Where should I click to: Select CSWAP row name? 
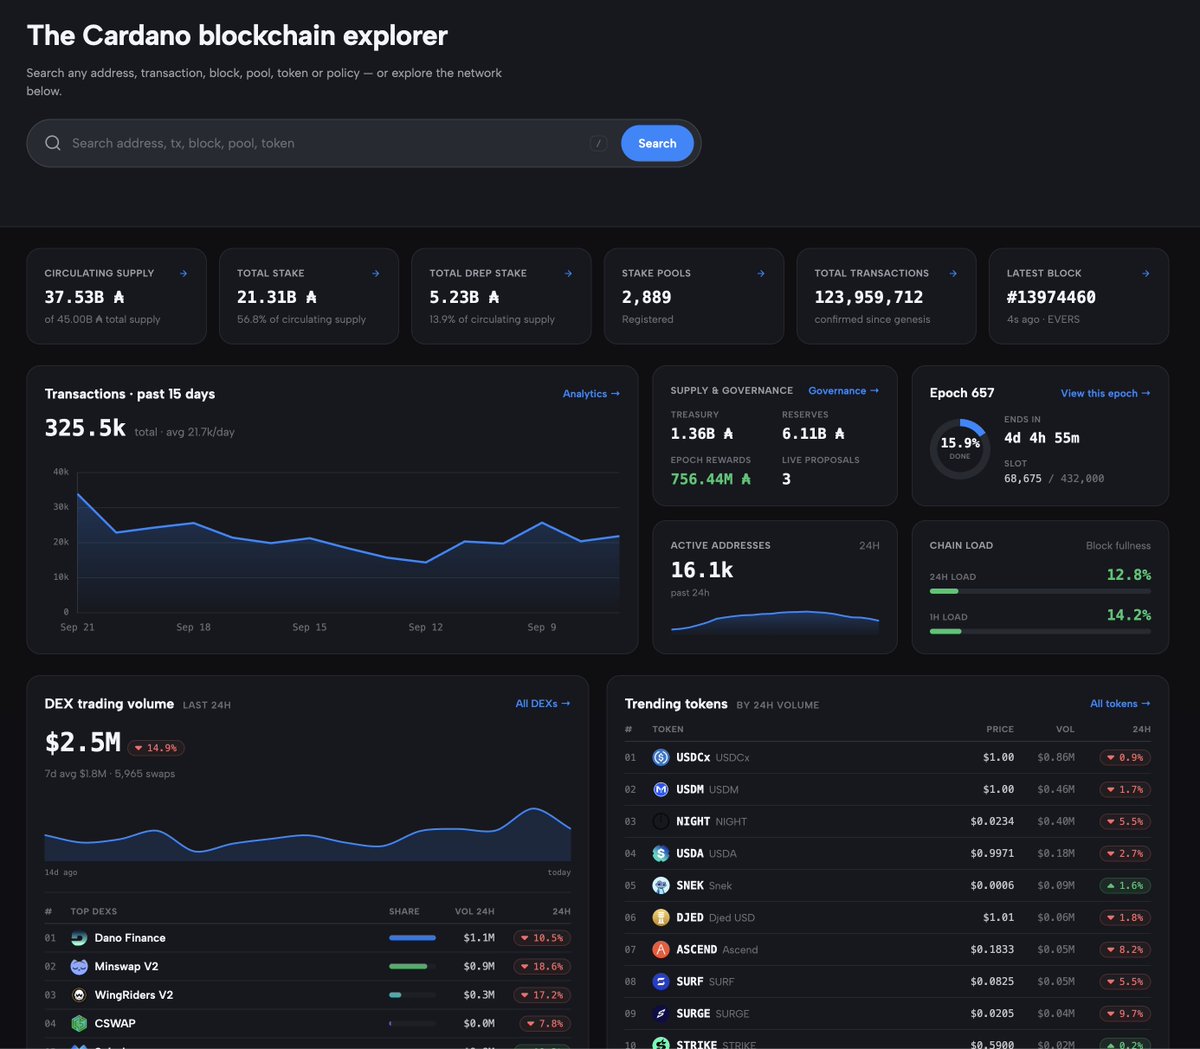point(115,1024)
